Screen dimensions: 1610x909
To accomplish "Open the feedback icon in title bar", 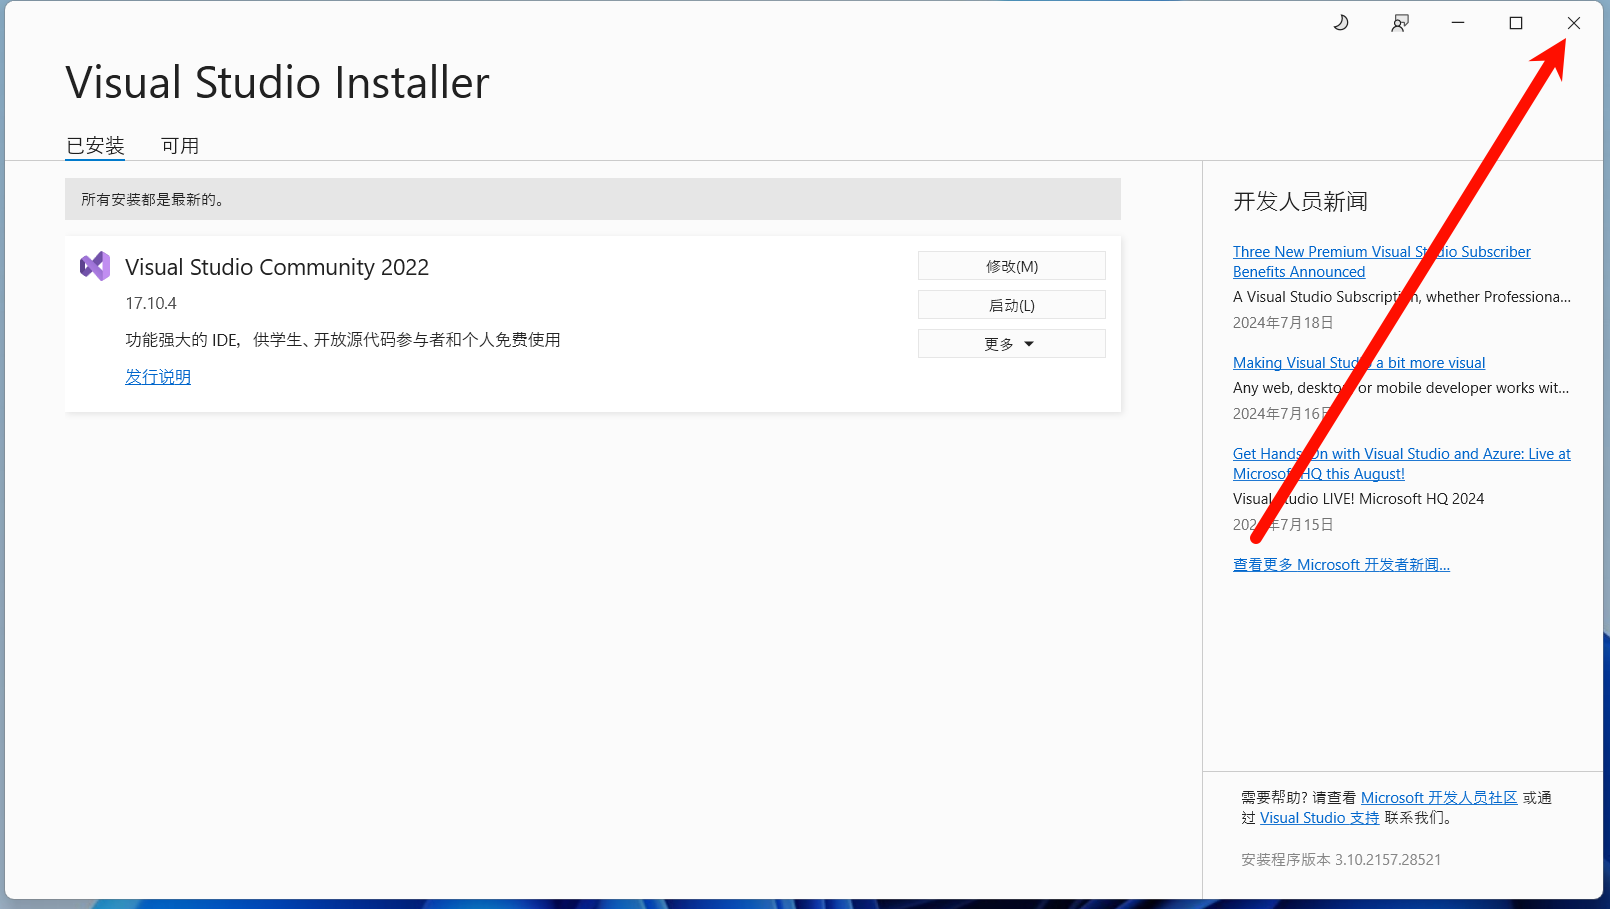I will (x=1400, y=23).
